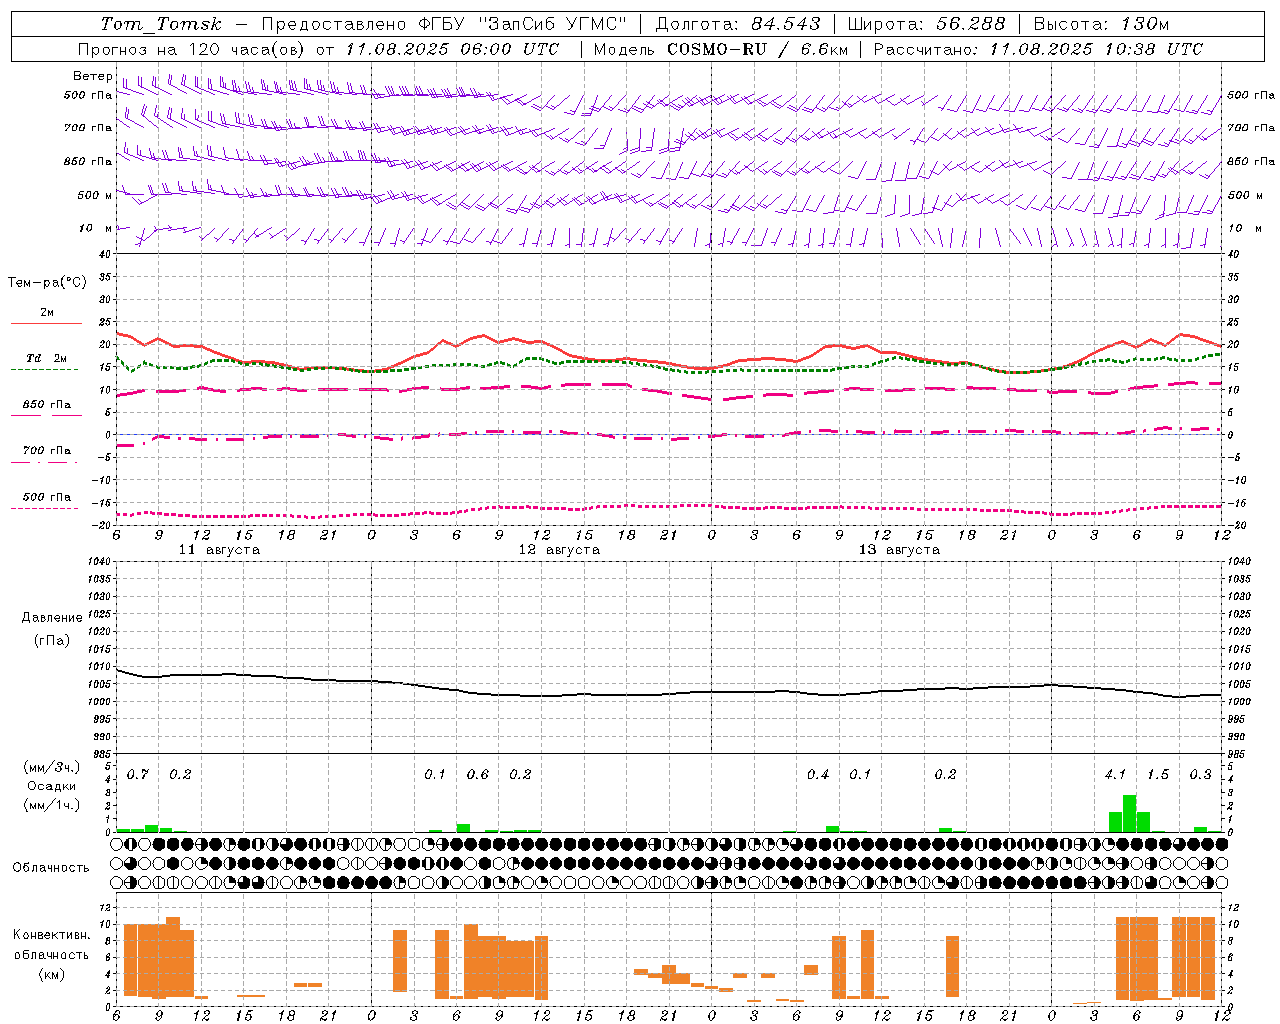Click the Конвективн. convective cloud label
Image resolution: width=1280 pixels, height=1024 pixels.
[x=51, y=935]
